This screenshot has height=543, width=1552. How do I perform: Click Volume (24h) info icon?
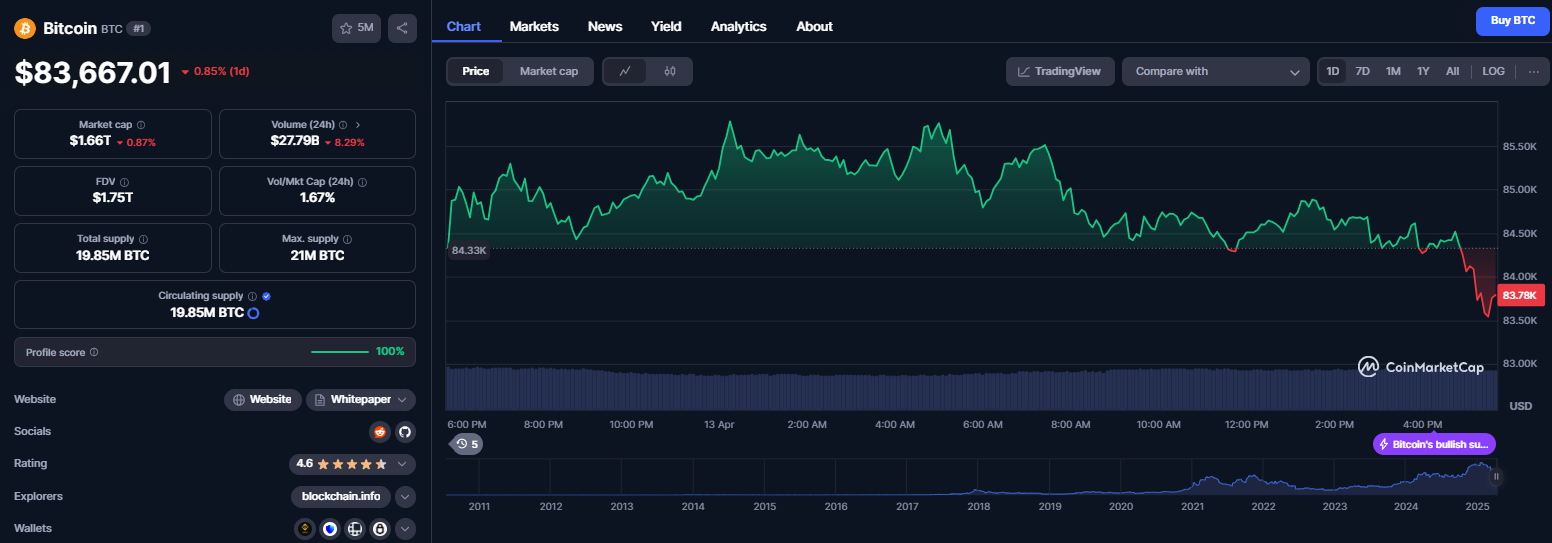(343, 125)
